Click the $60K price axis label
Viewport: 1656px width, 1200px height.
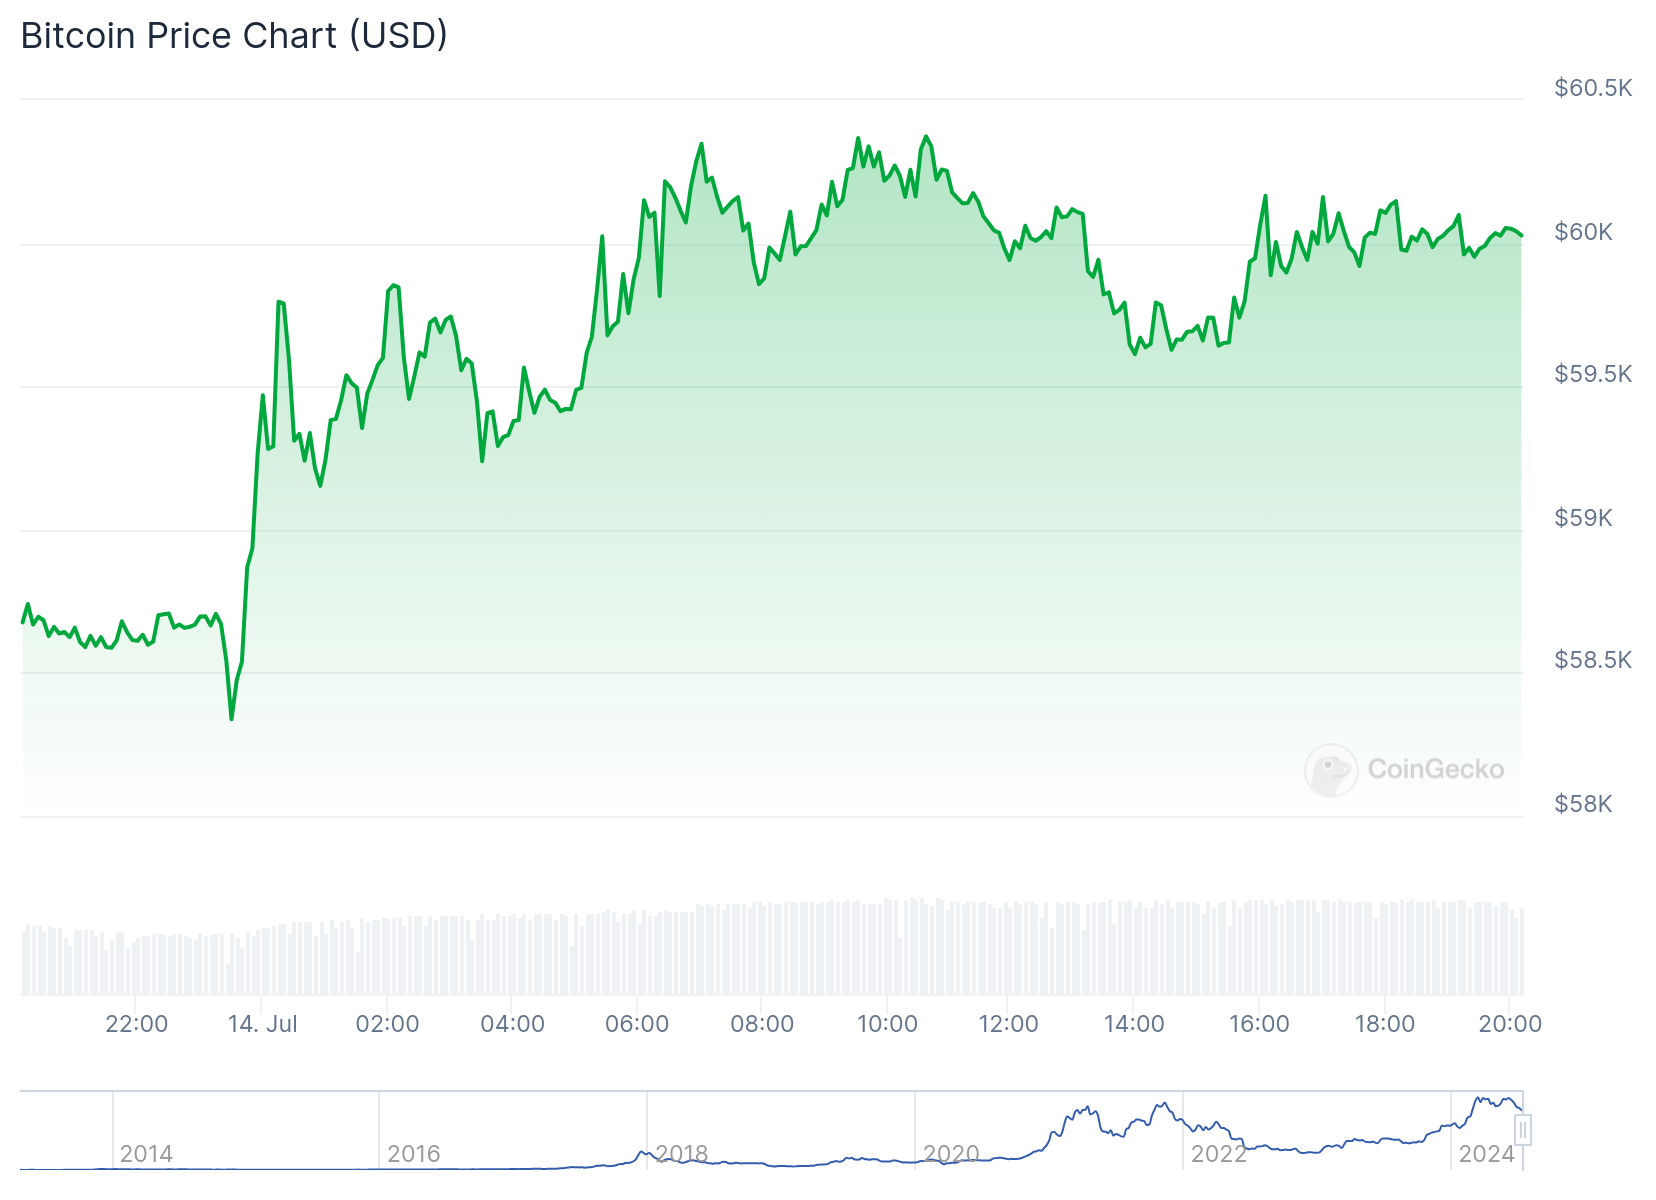pos(1583,232)
